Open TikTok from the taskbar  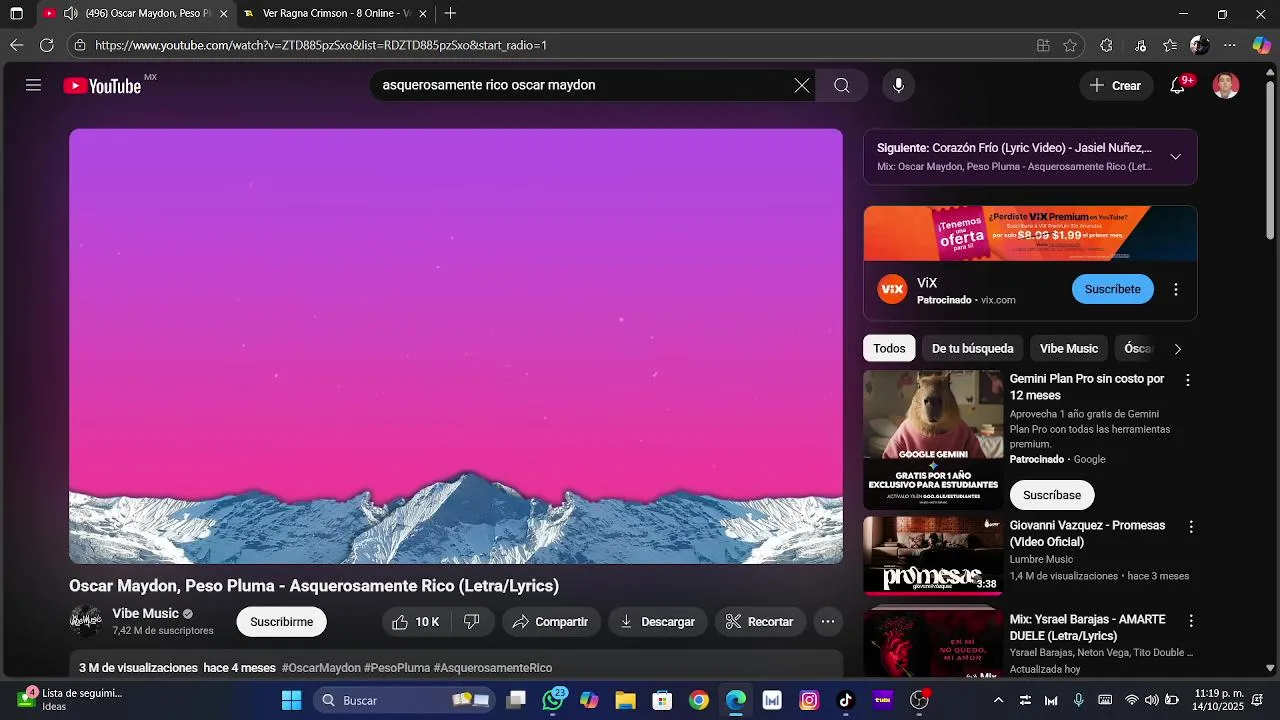tap(846, 700)
